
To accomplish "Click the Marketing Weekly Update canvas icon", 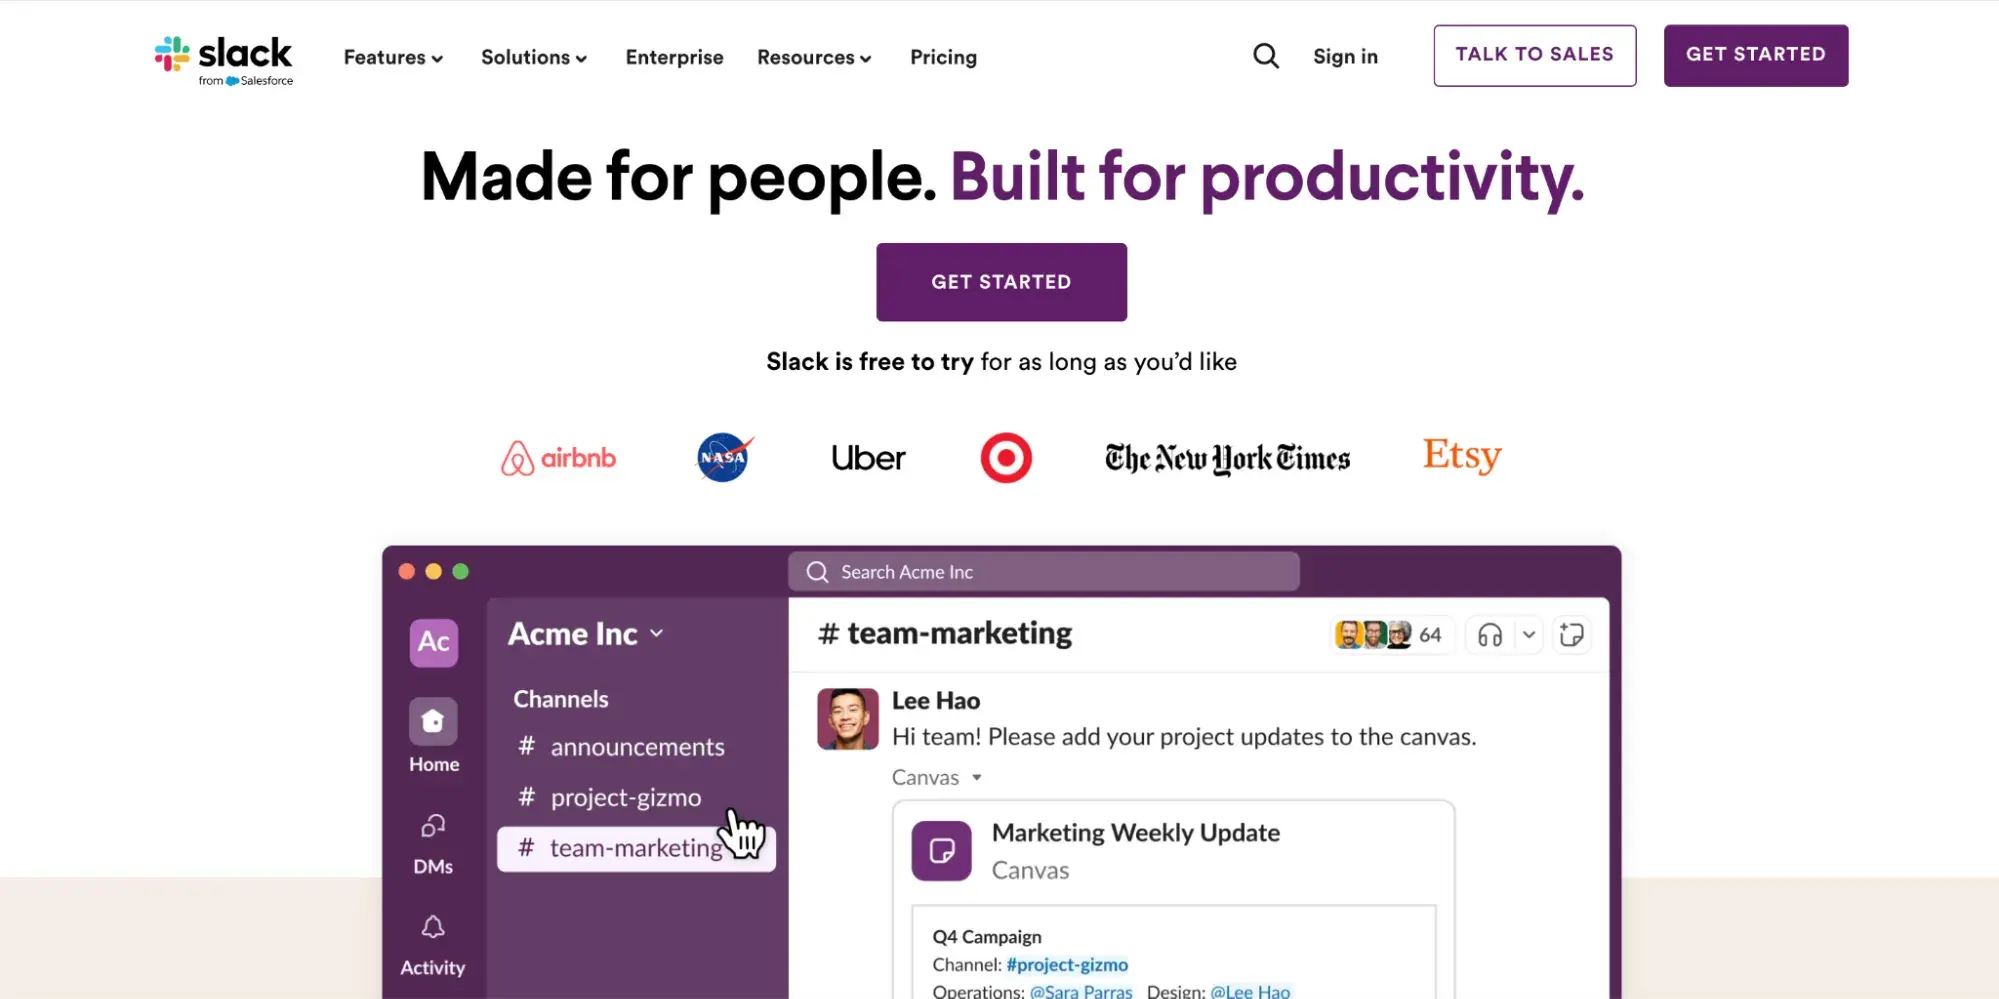I will pos(941,851).
